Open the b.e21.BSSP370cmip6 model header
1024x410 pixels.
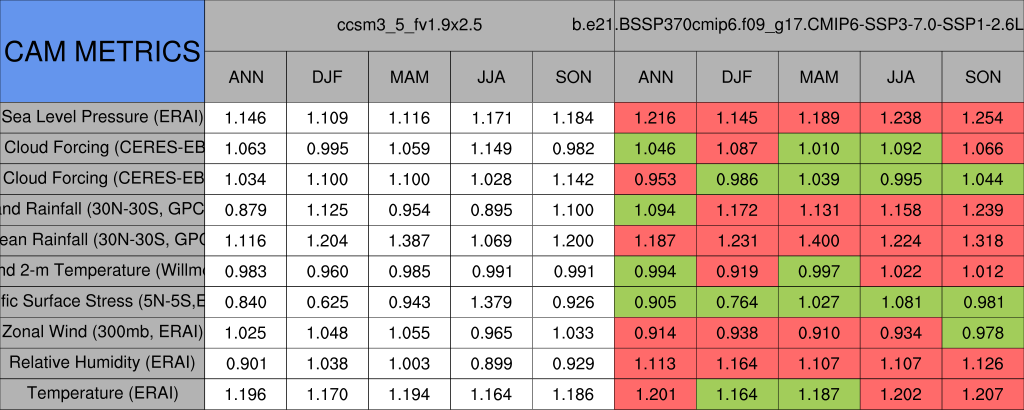(x=818, y=24)
